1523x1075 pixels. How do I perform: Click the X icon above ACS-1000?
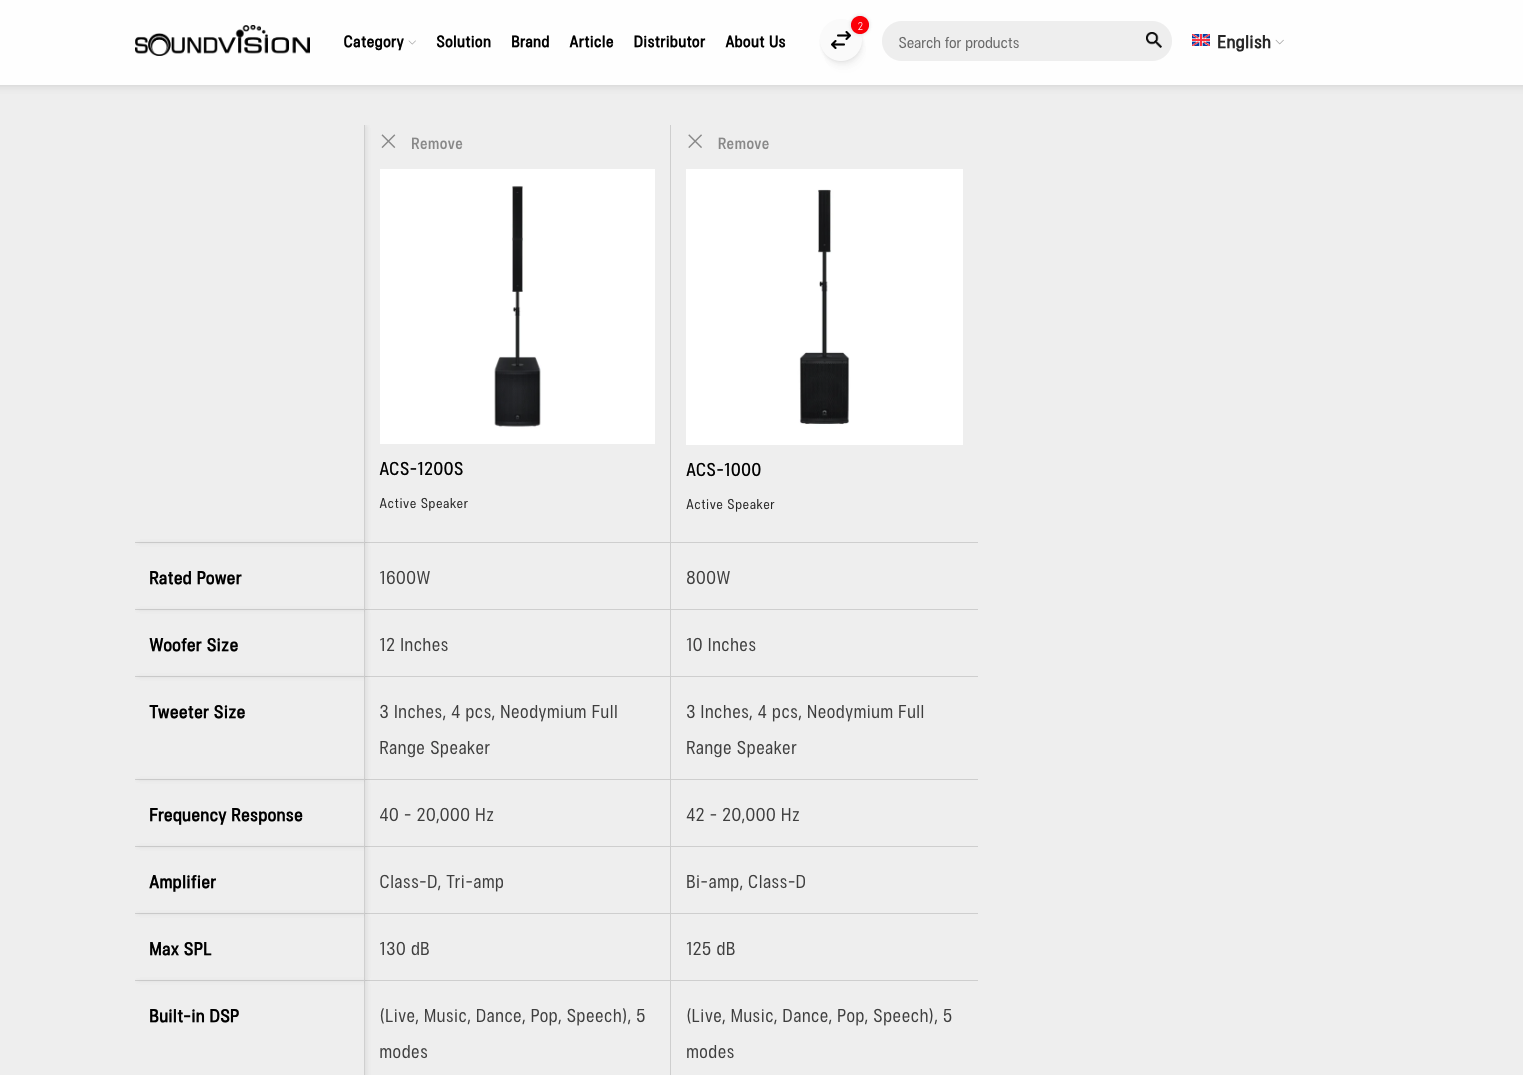[x=695, y=142]
